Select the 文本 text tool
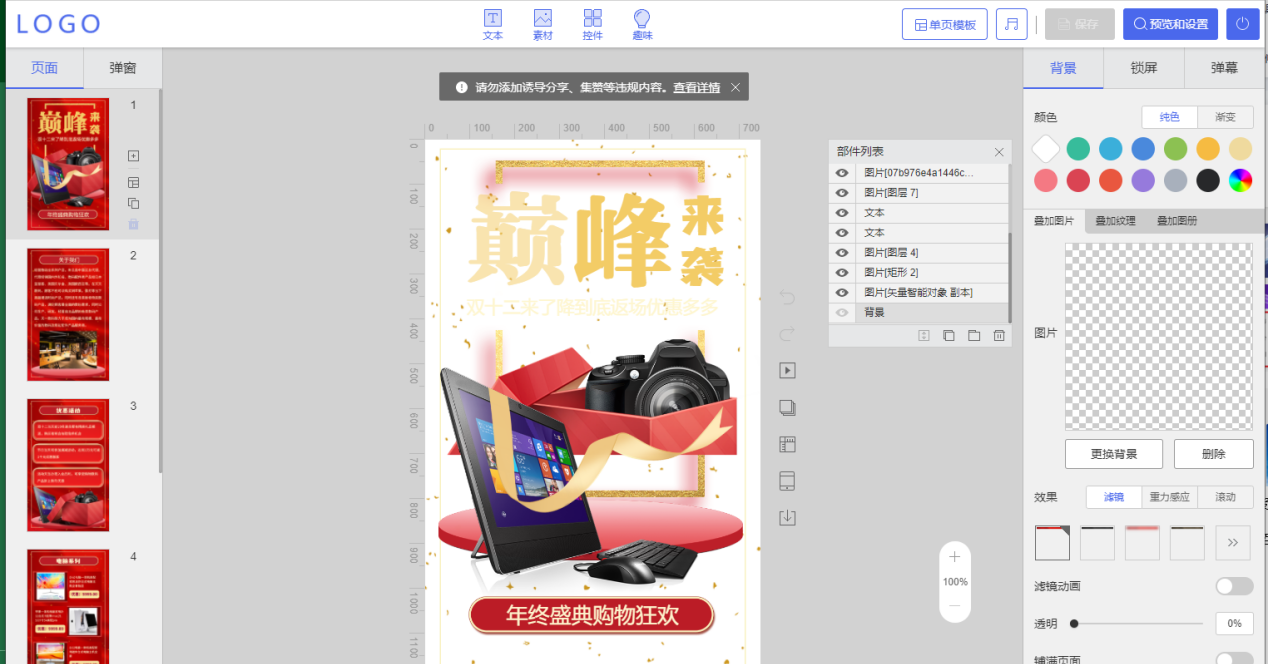The width and height of the screenshot is (1268, 664). point(492,24)
